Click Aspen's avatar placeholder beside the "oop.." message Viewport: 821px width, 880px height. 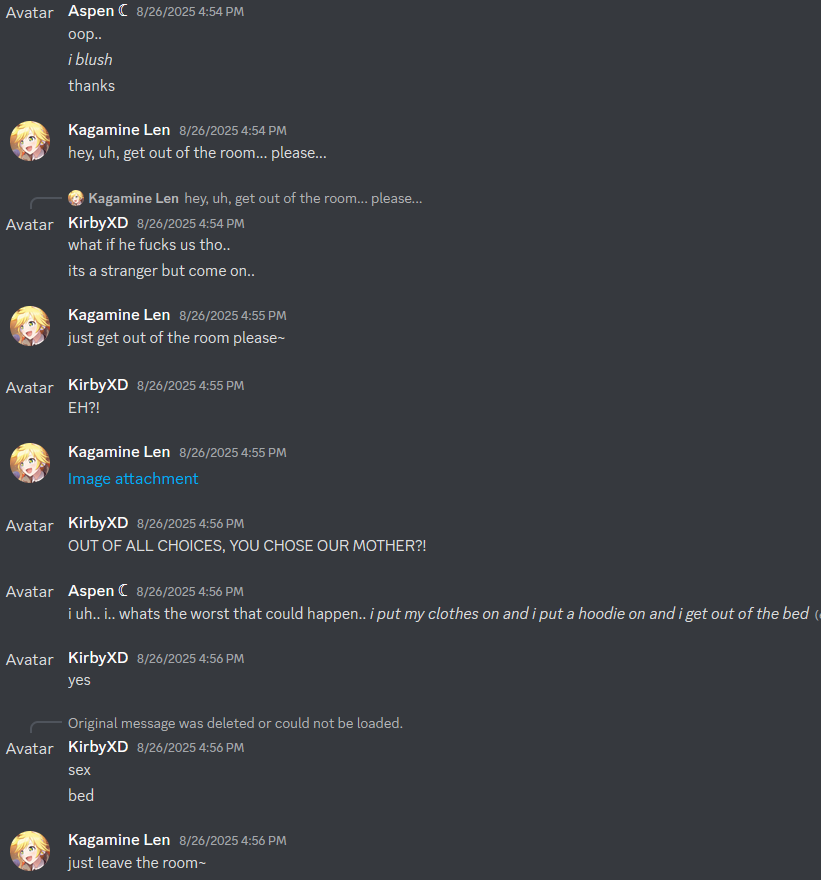30,13
